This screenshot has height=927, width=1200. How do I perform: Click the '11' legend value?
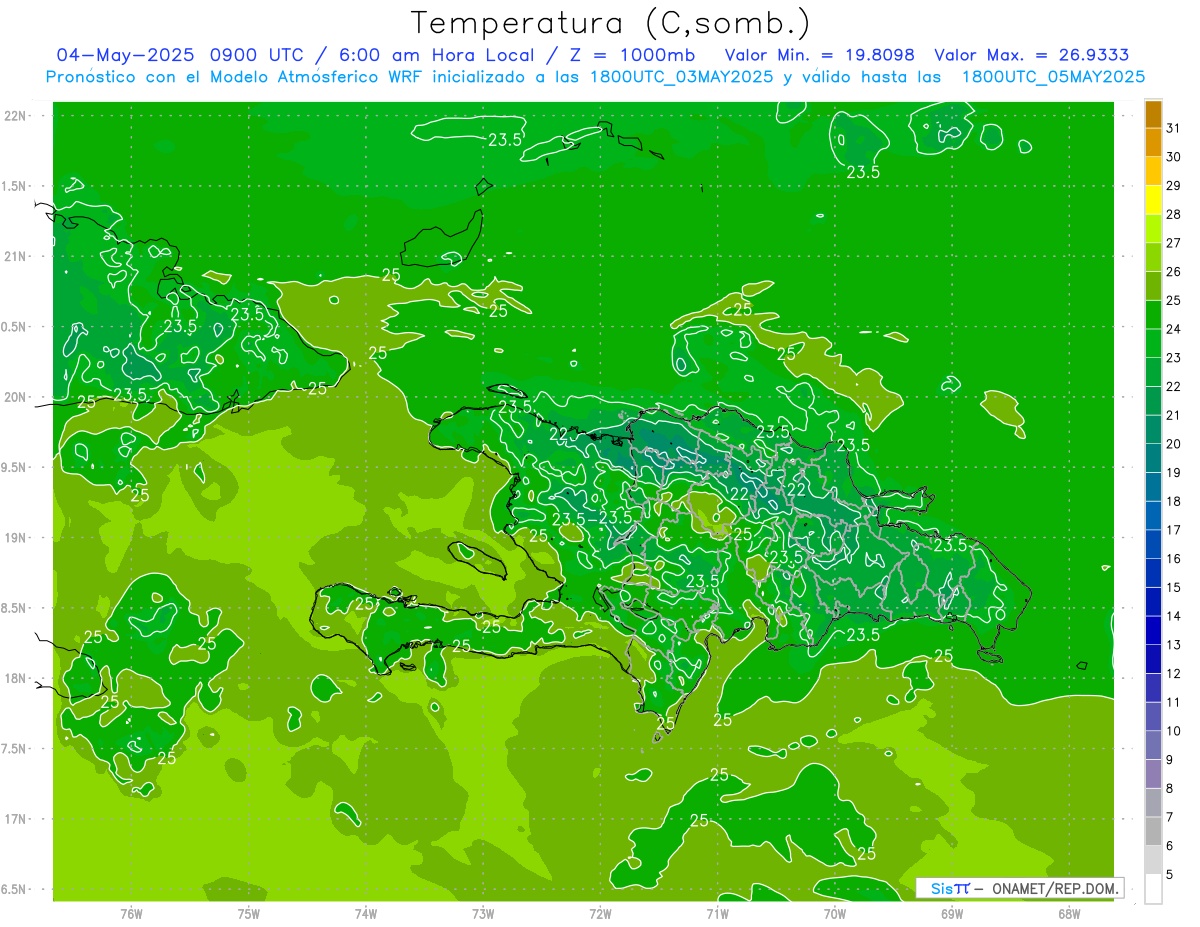pos(1174,703)
